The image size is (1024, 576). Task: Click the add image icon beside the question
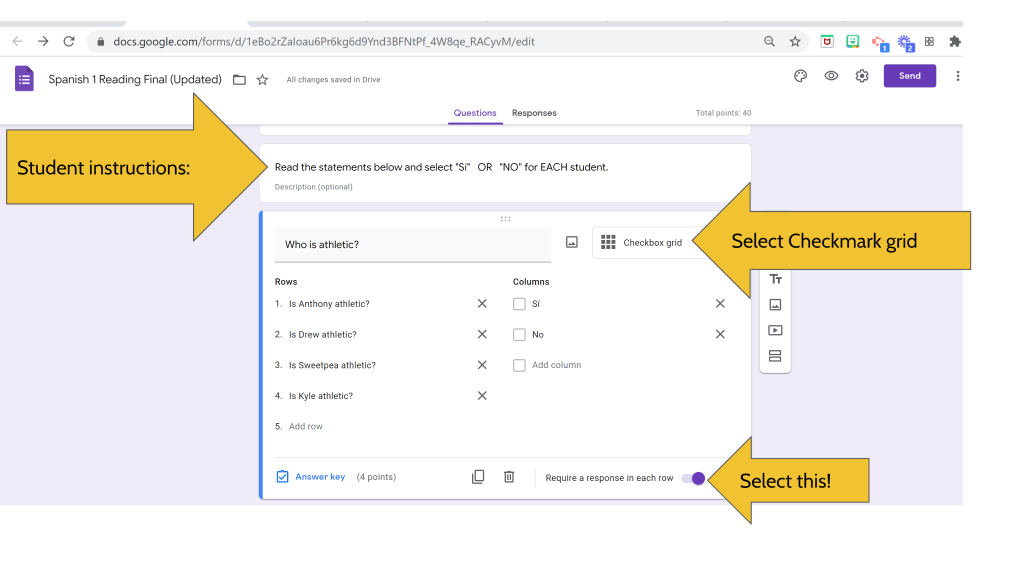click(x=572, y=242)
